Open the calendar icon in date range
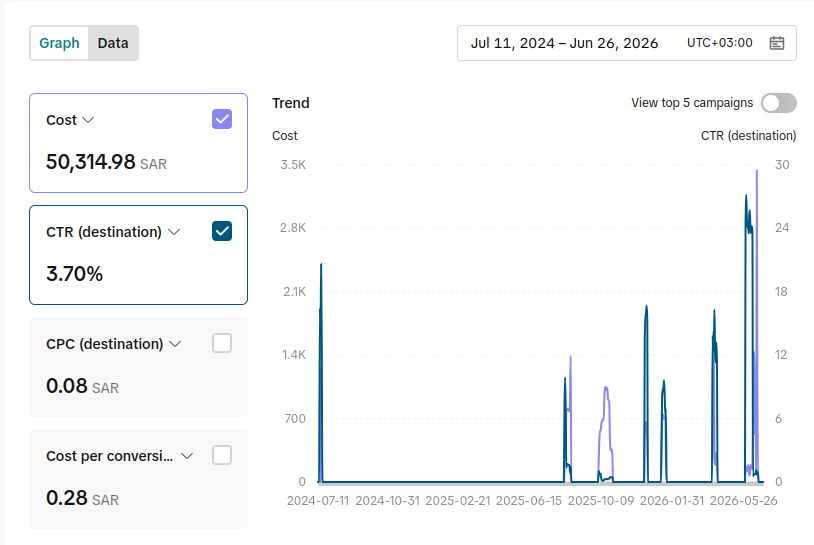Image resolution: width=814 pixels, height=545 pixels. [777, 43]
